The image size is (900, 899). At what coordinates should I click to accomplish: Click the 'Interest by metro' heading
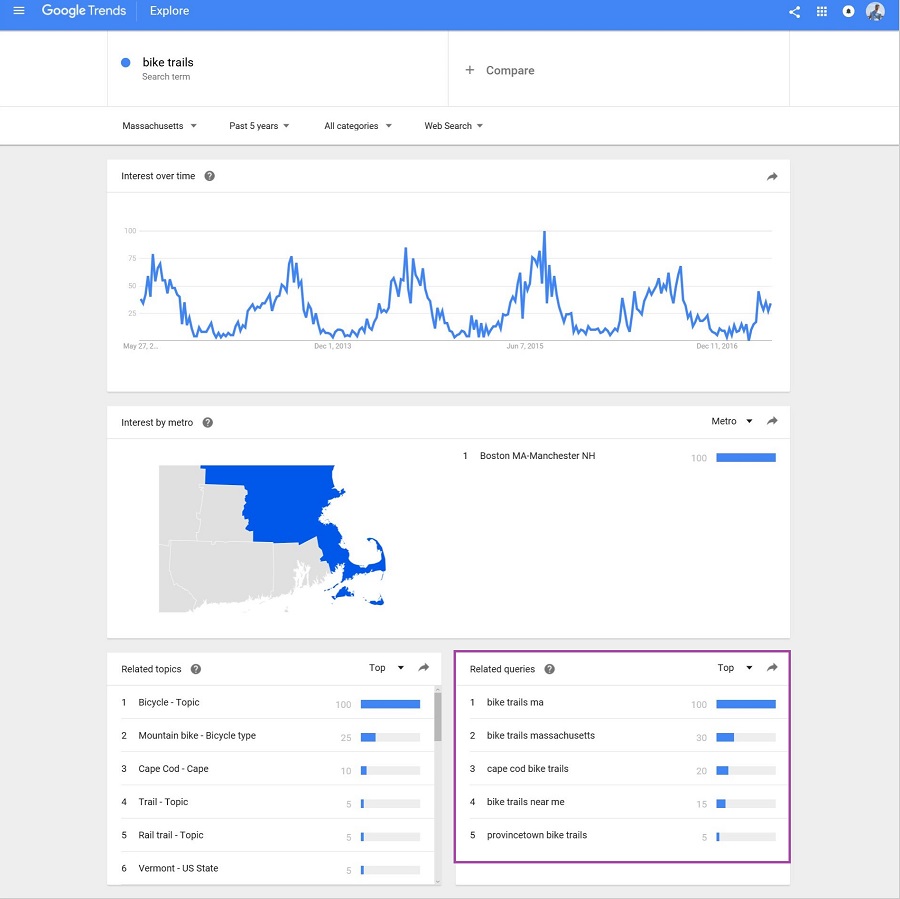pyautogui.click(x=157, y=423)
